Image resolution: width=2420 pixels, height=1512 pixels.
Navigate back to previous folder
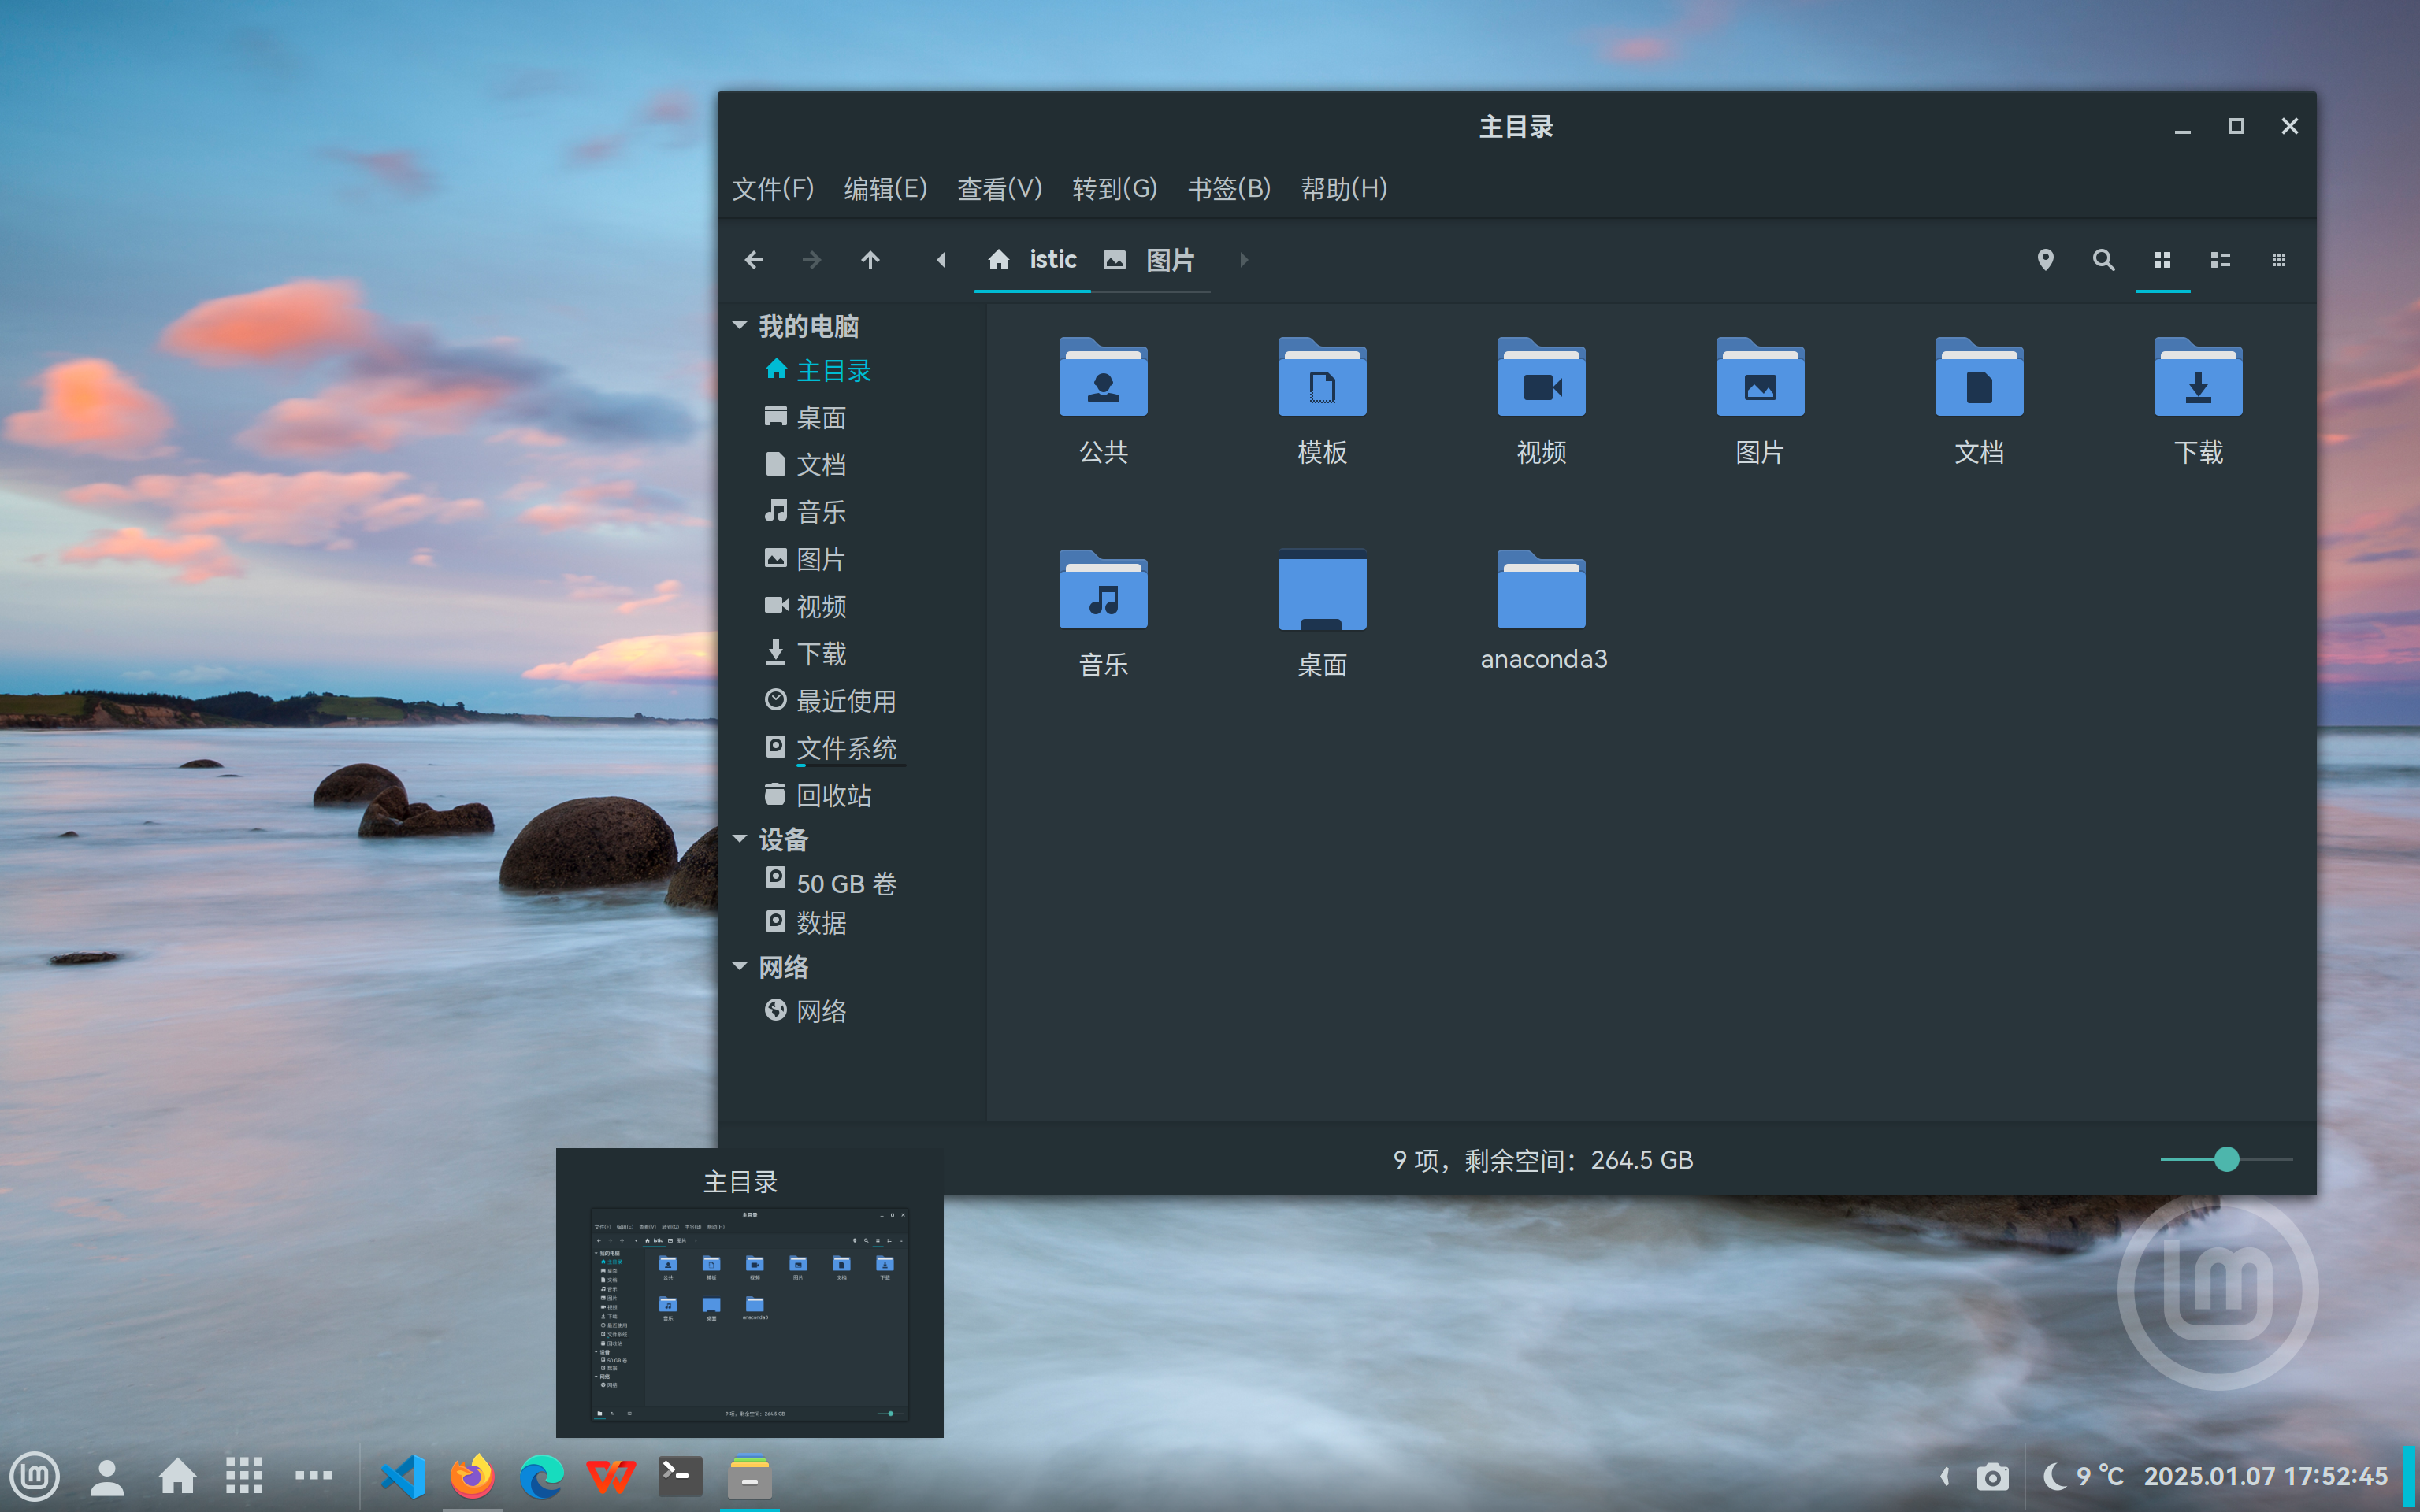[x=753, y=260]
